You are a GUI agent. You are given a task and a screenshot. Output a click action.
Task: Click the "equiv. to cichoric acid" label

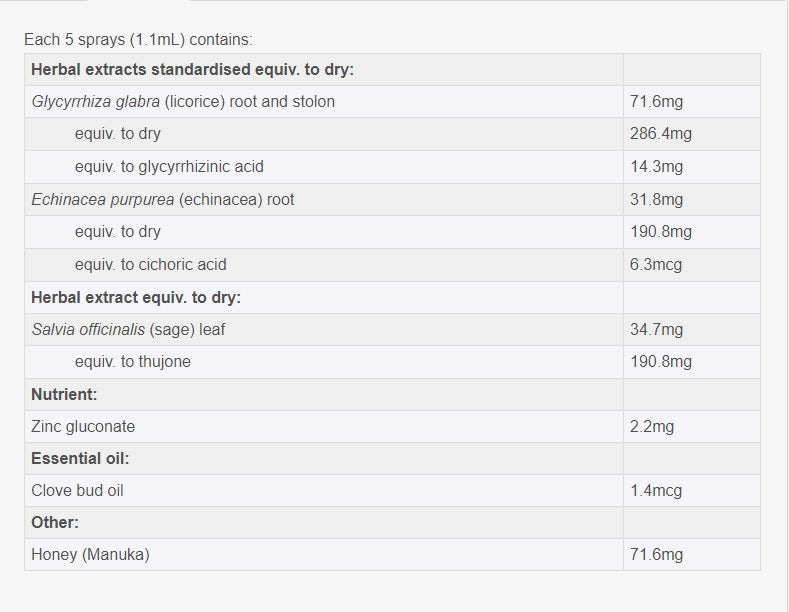tap(151, 265)
